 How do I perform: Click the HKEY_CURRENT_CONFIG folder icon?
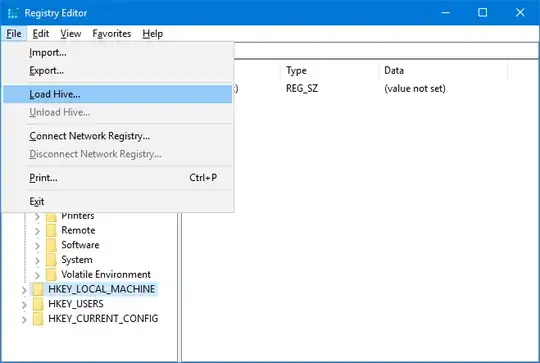point(38,319)
